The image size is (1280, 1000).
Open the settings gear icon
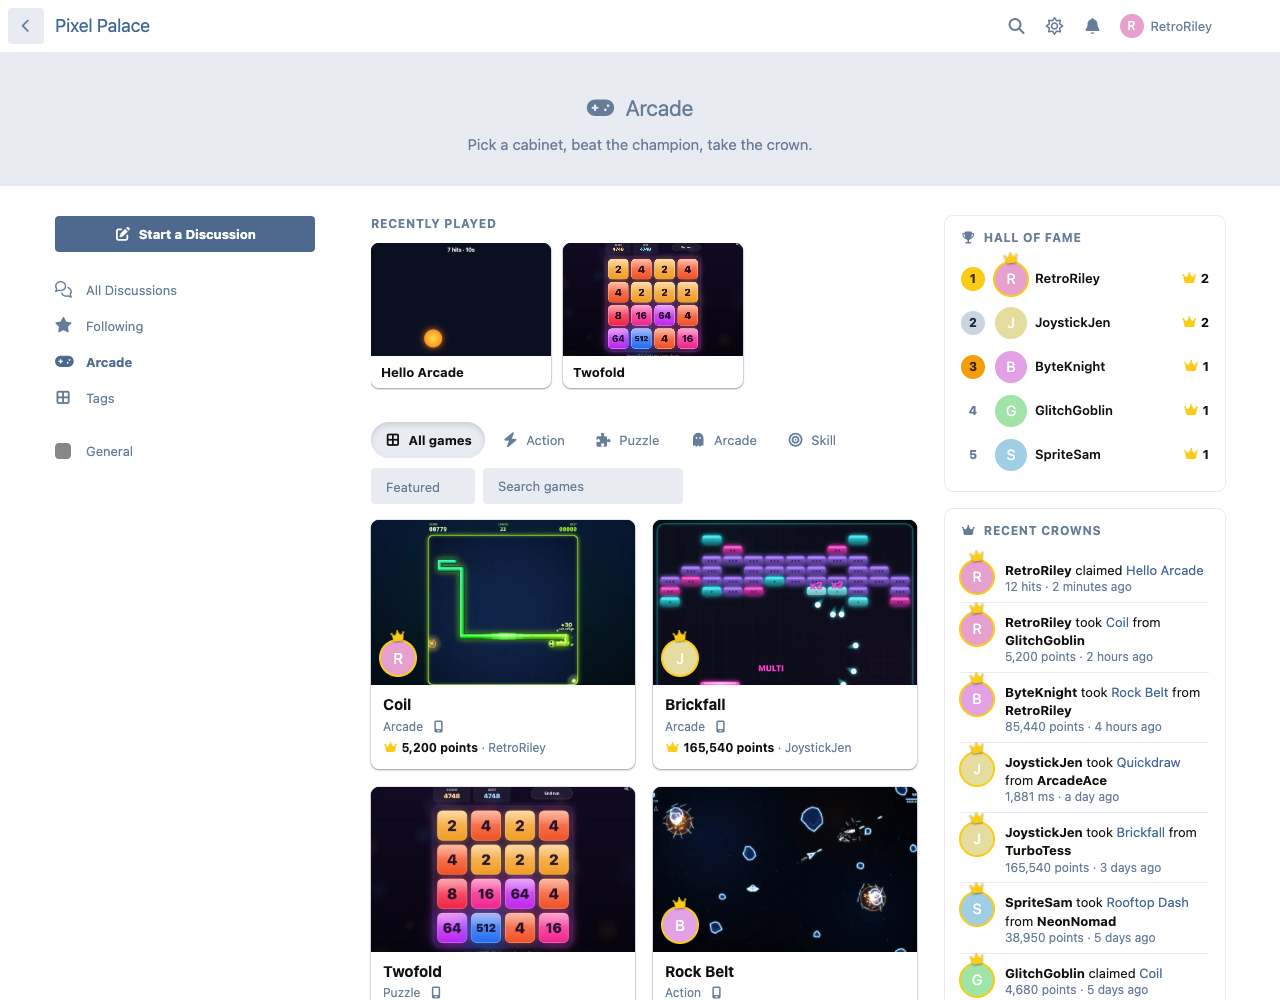tap(1054, 26)
